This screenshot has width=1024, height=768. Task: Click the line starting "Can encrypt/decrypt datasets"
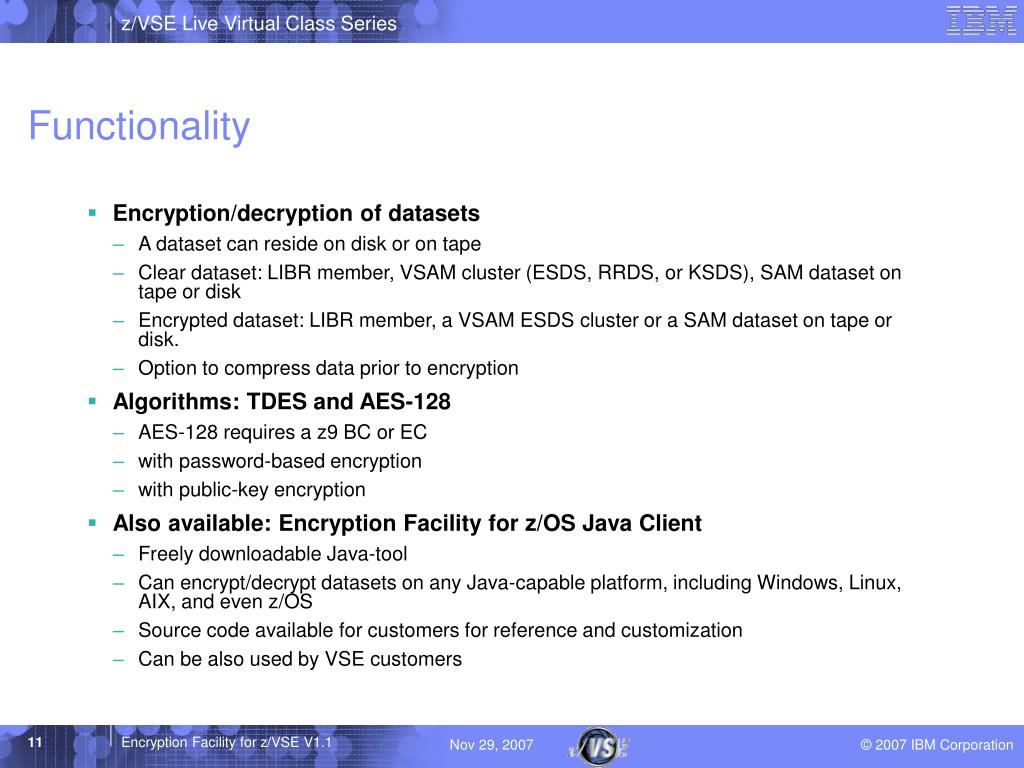[x=519, y=592]
